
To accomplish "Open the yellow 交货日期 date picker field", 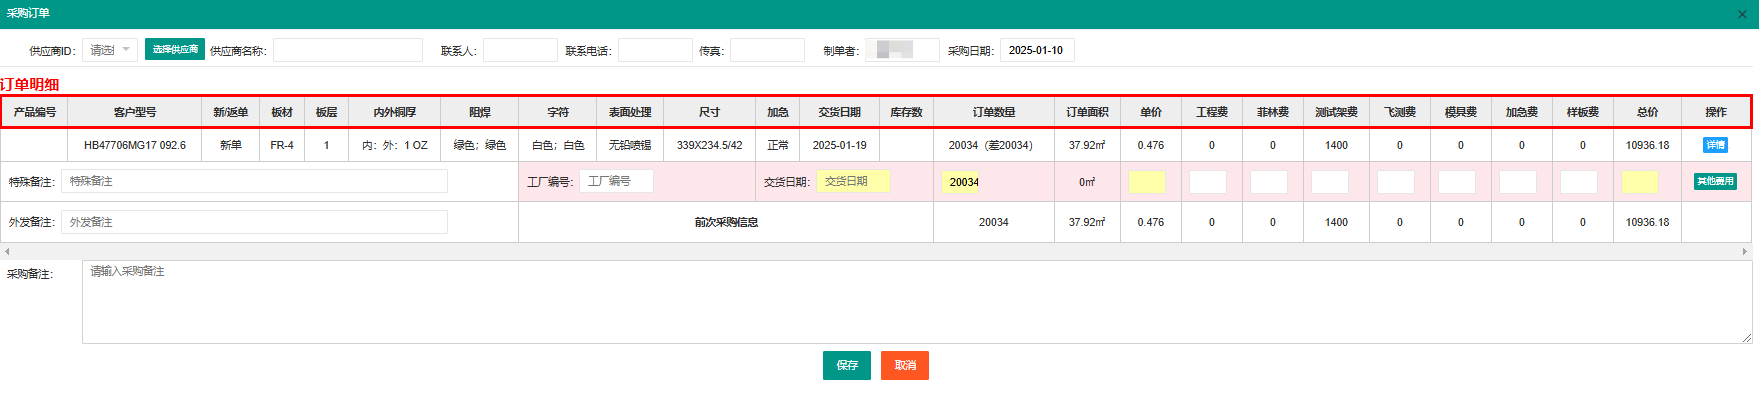I will coord(853,181).
